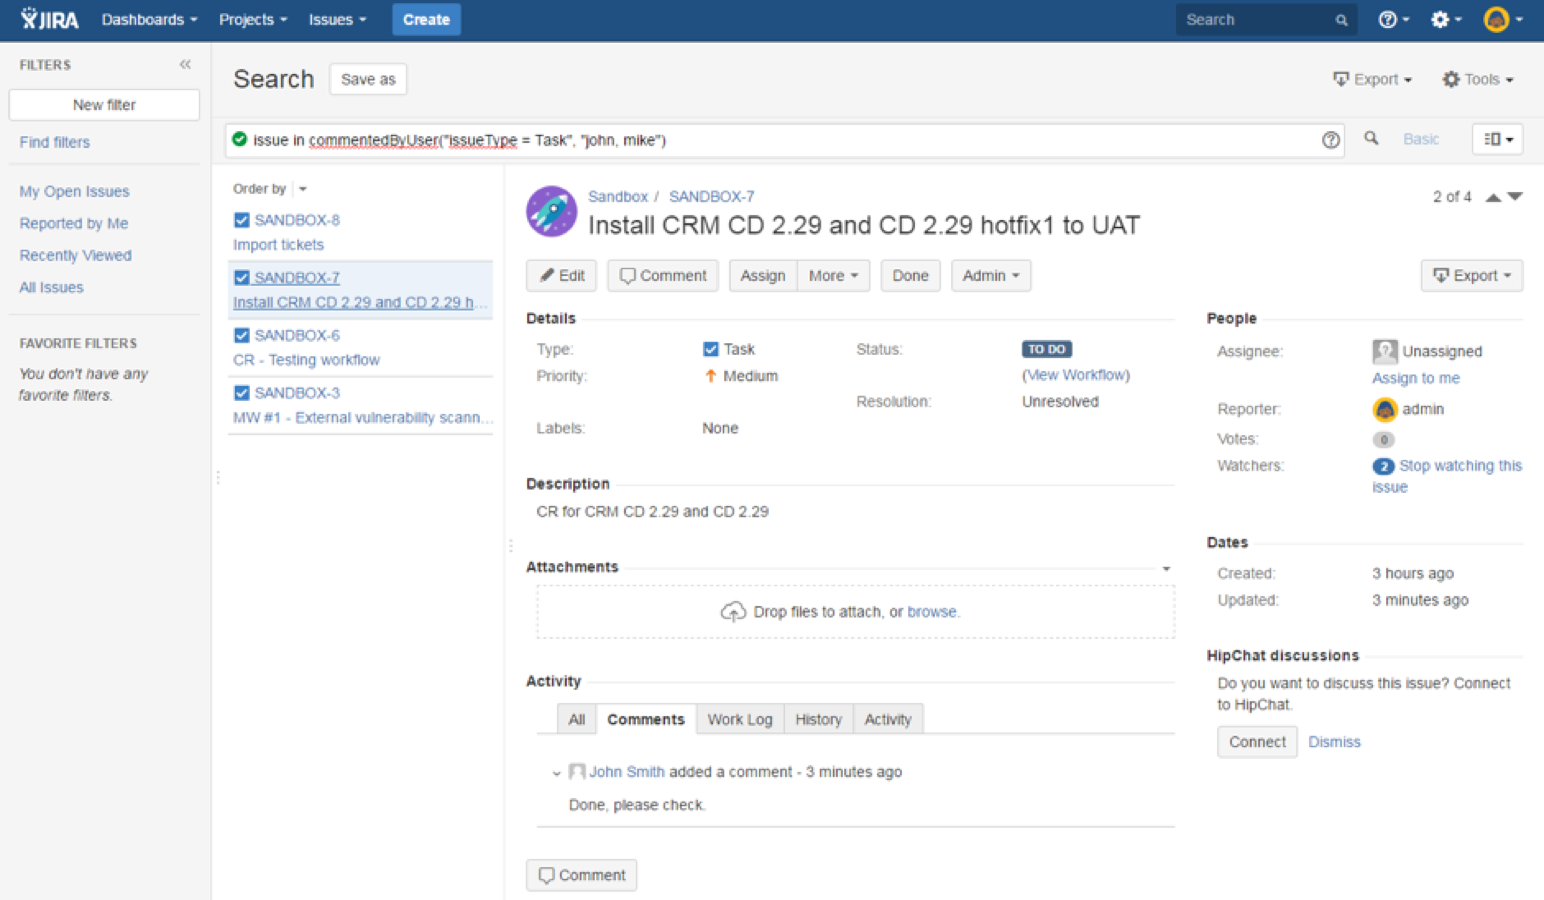
Task: Go to next issue with down arrow
Action: pos(1515,197)
